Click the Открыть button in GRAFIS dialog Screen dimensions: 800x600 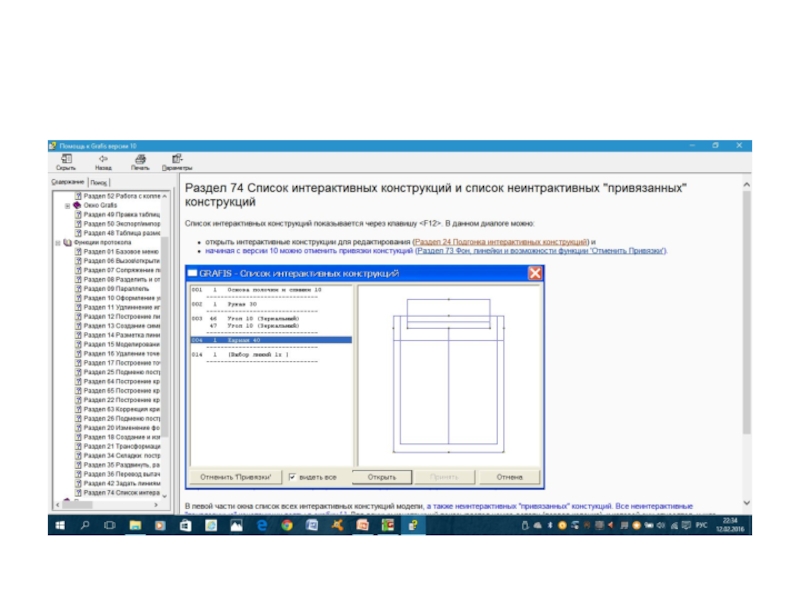(382, 477)
